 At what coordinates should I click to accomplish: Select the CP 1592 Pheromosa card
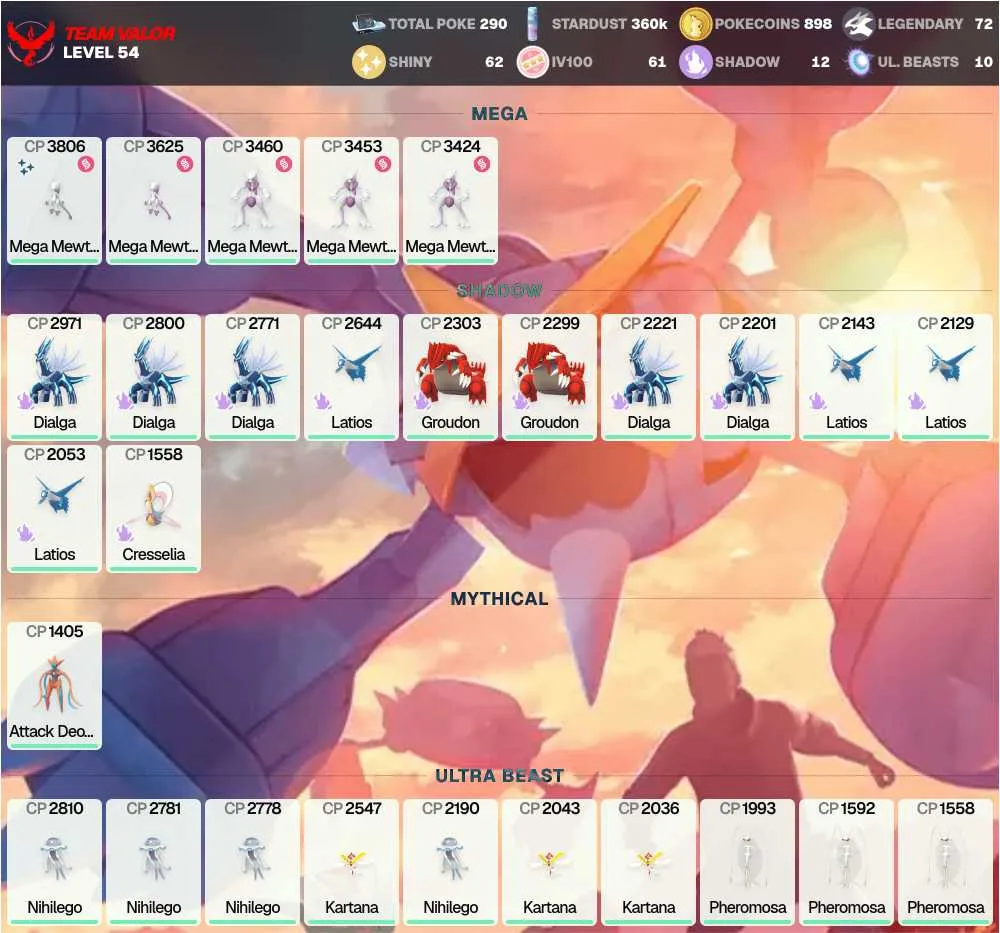846,862
